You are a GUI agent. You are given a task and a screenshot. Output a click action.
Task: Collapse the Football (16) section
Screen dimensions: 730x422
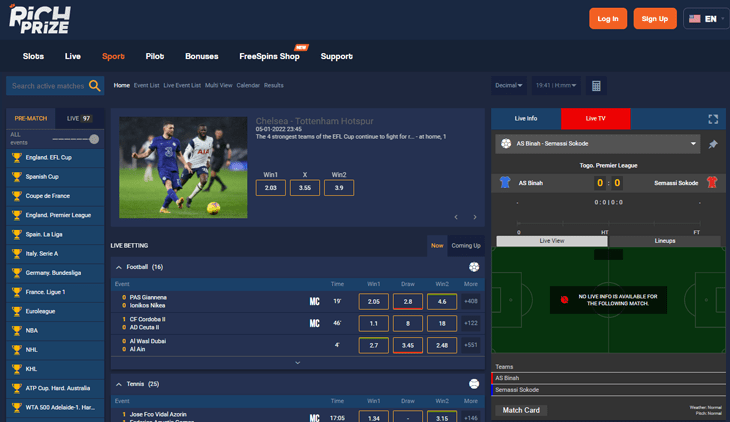click(119, 267)
